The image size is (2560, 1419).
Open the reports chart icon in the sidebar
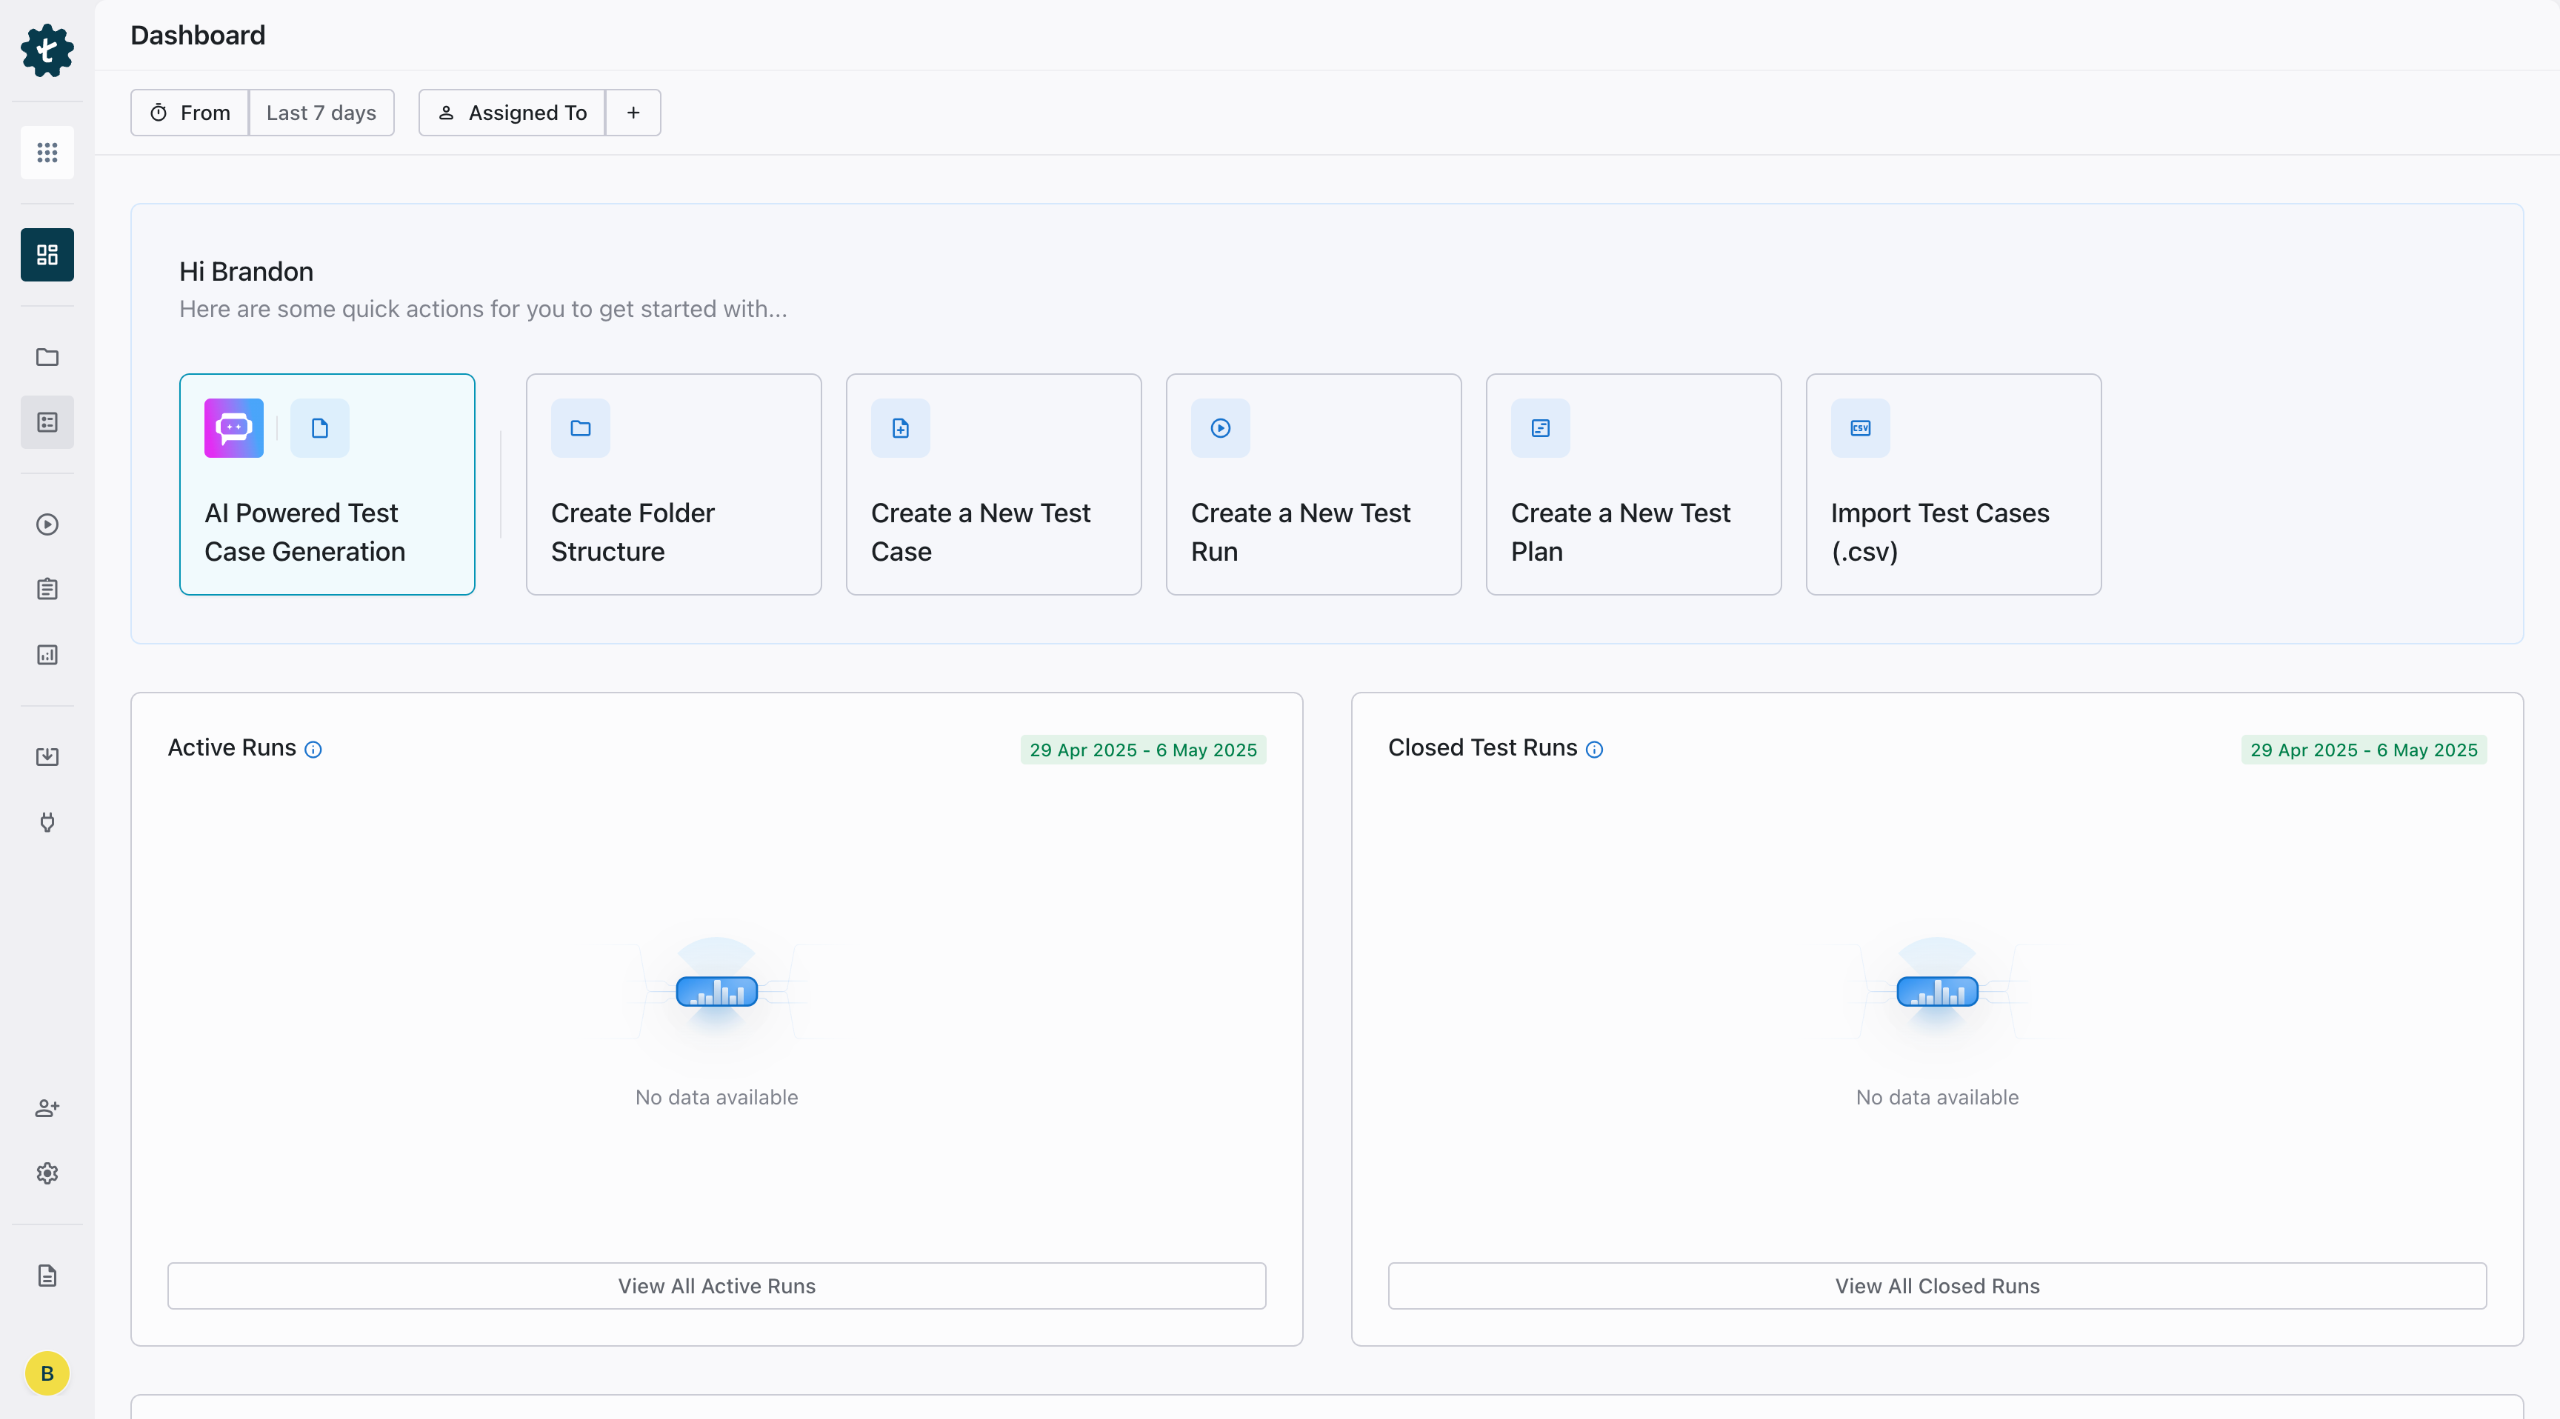click(47, 655)
